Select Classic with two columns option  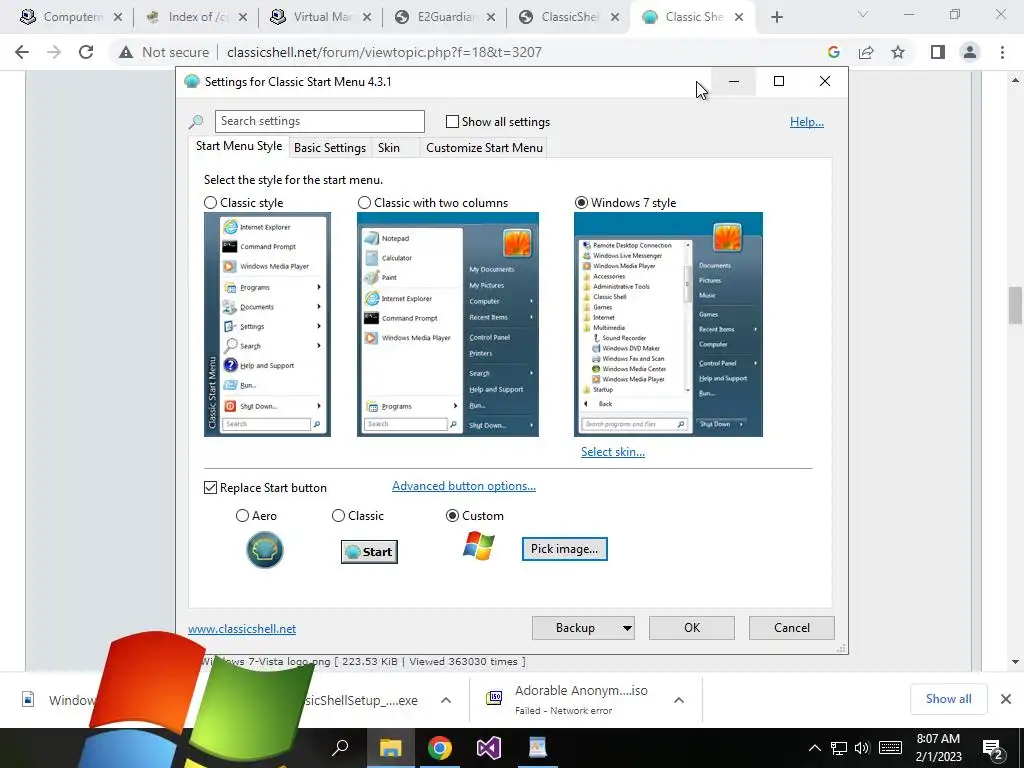coord(364,203)
